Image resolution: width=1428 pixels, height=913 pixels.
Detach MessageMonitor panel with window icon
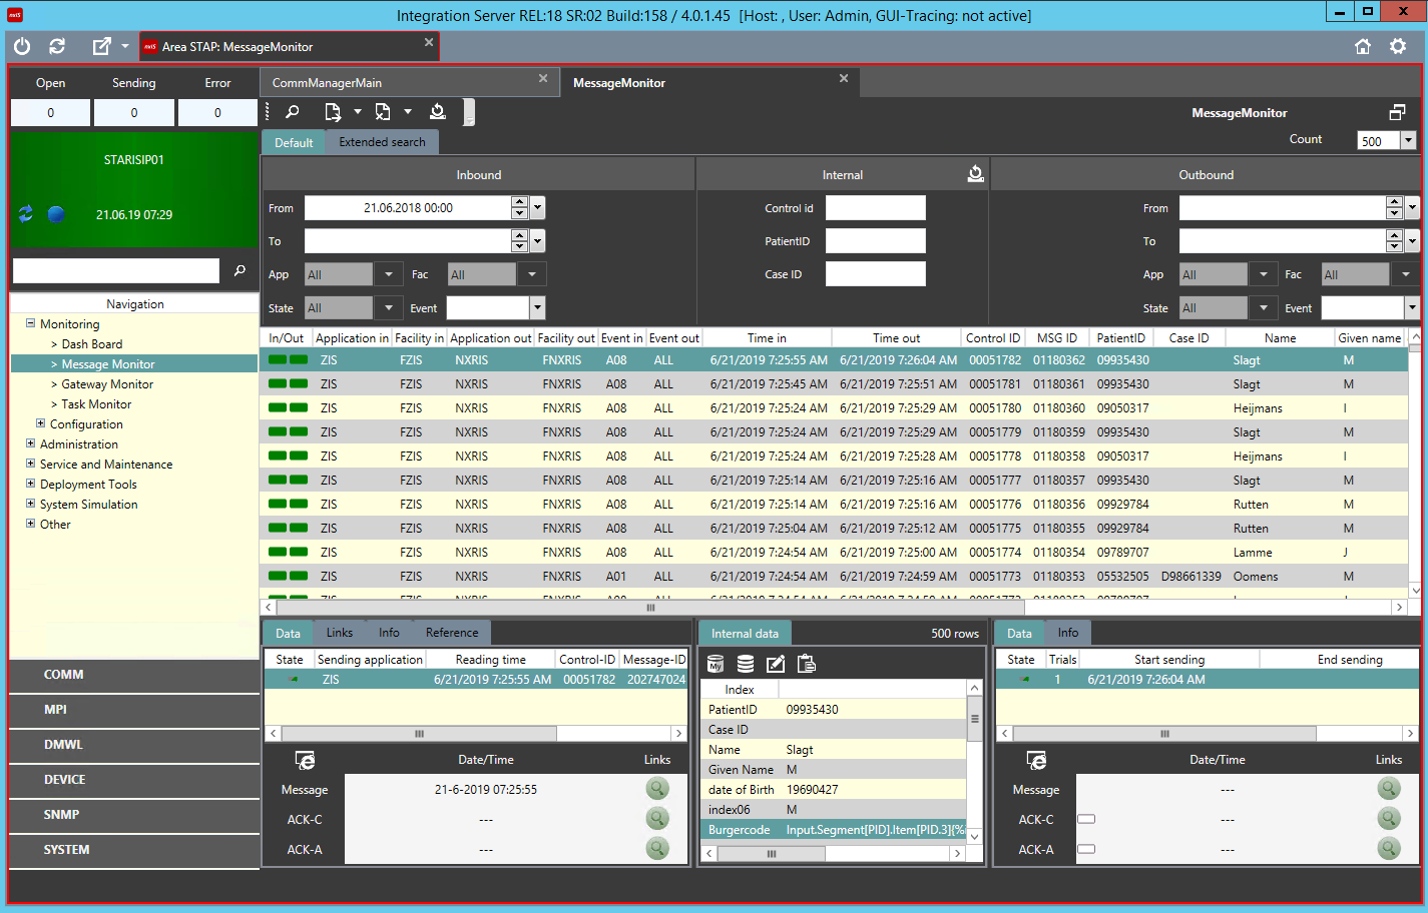pos(1397,112)
